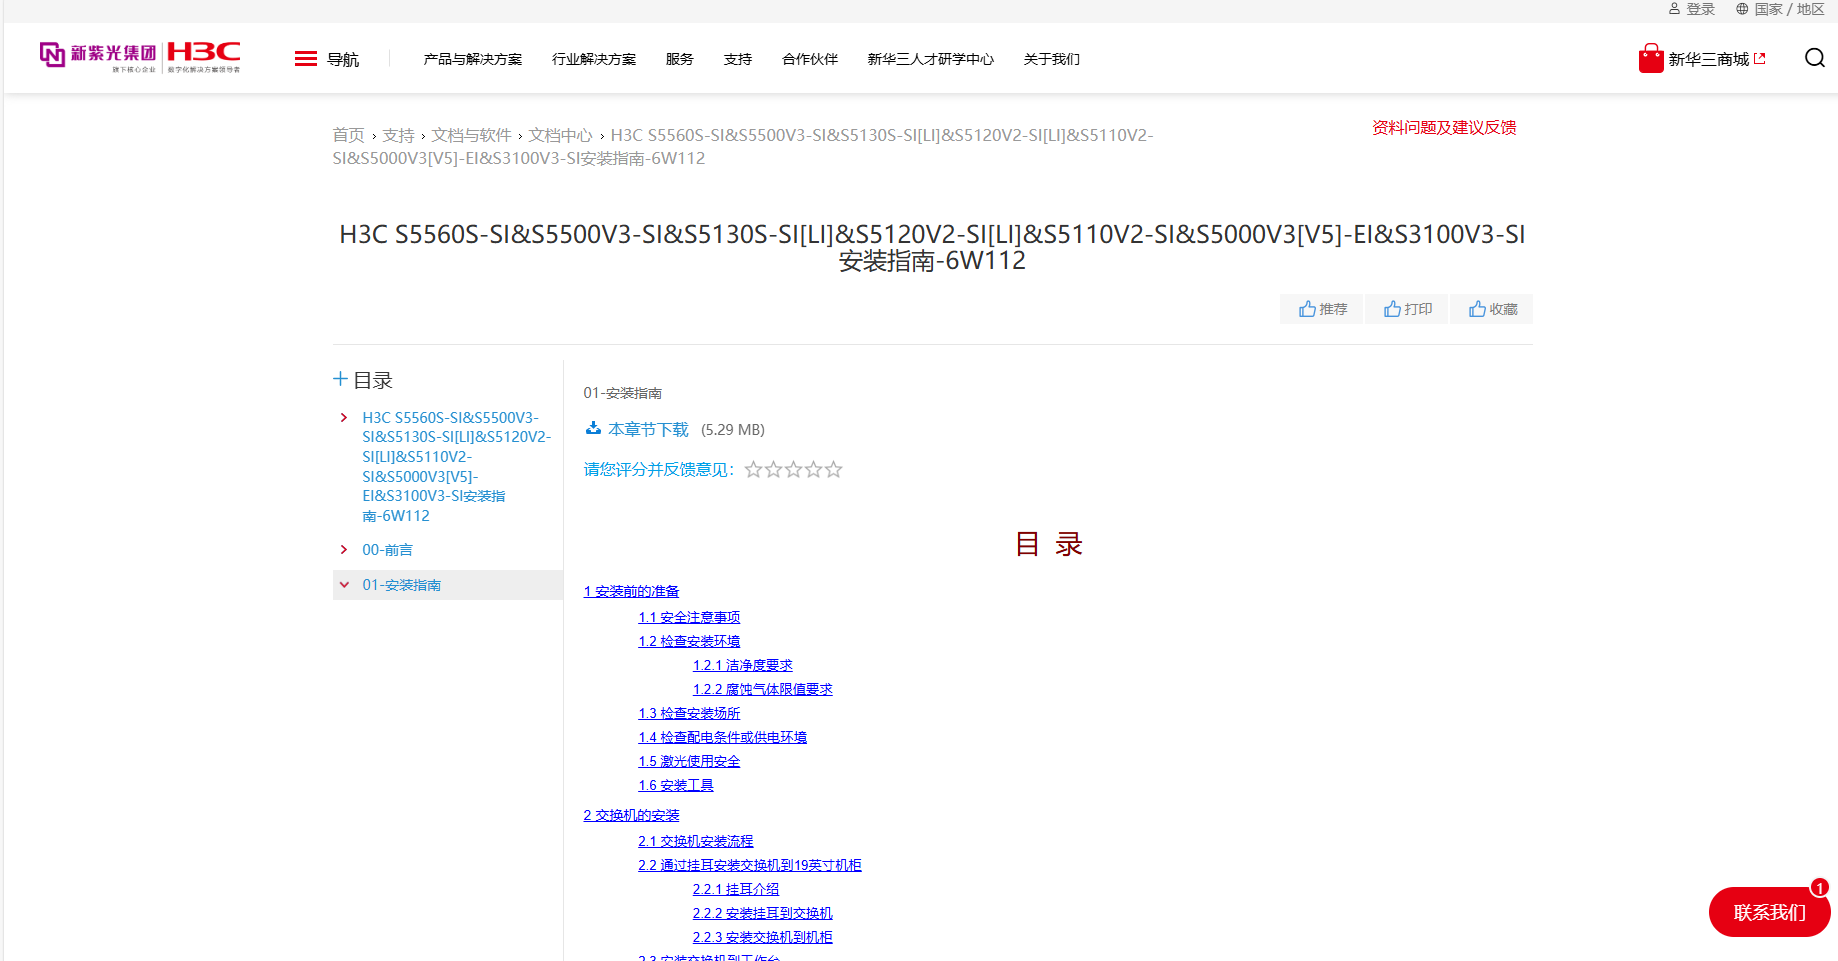Open section 2 交换机的安装

point(631,816)
